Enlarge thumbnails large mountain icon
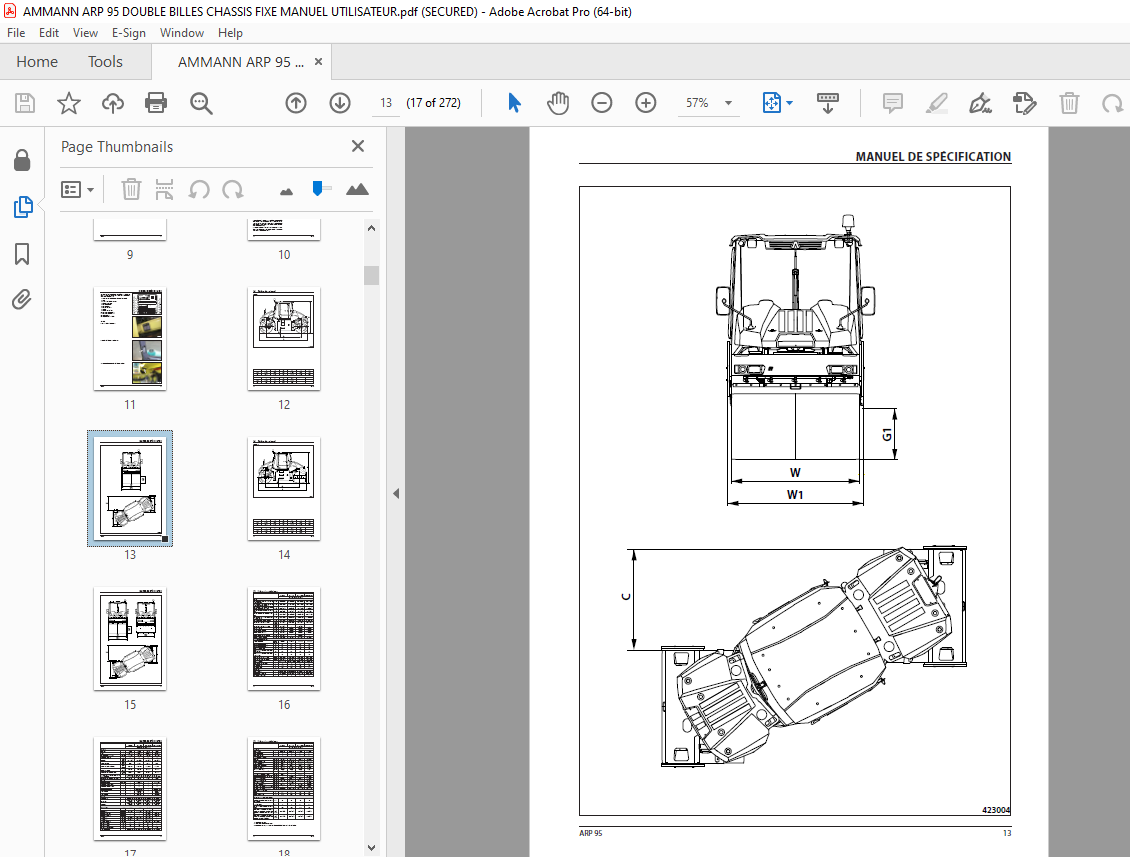 (357, 189)
